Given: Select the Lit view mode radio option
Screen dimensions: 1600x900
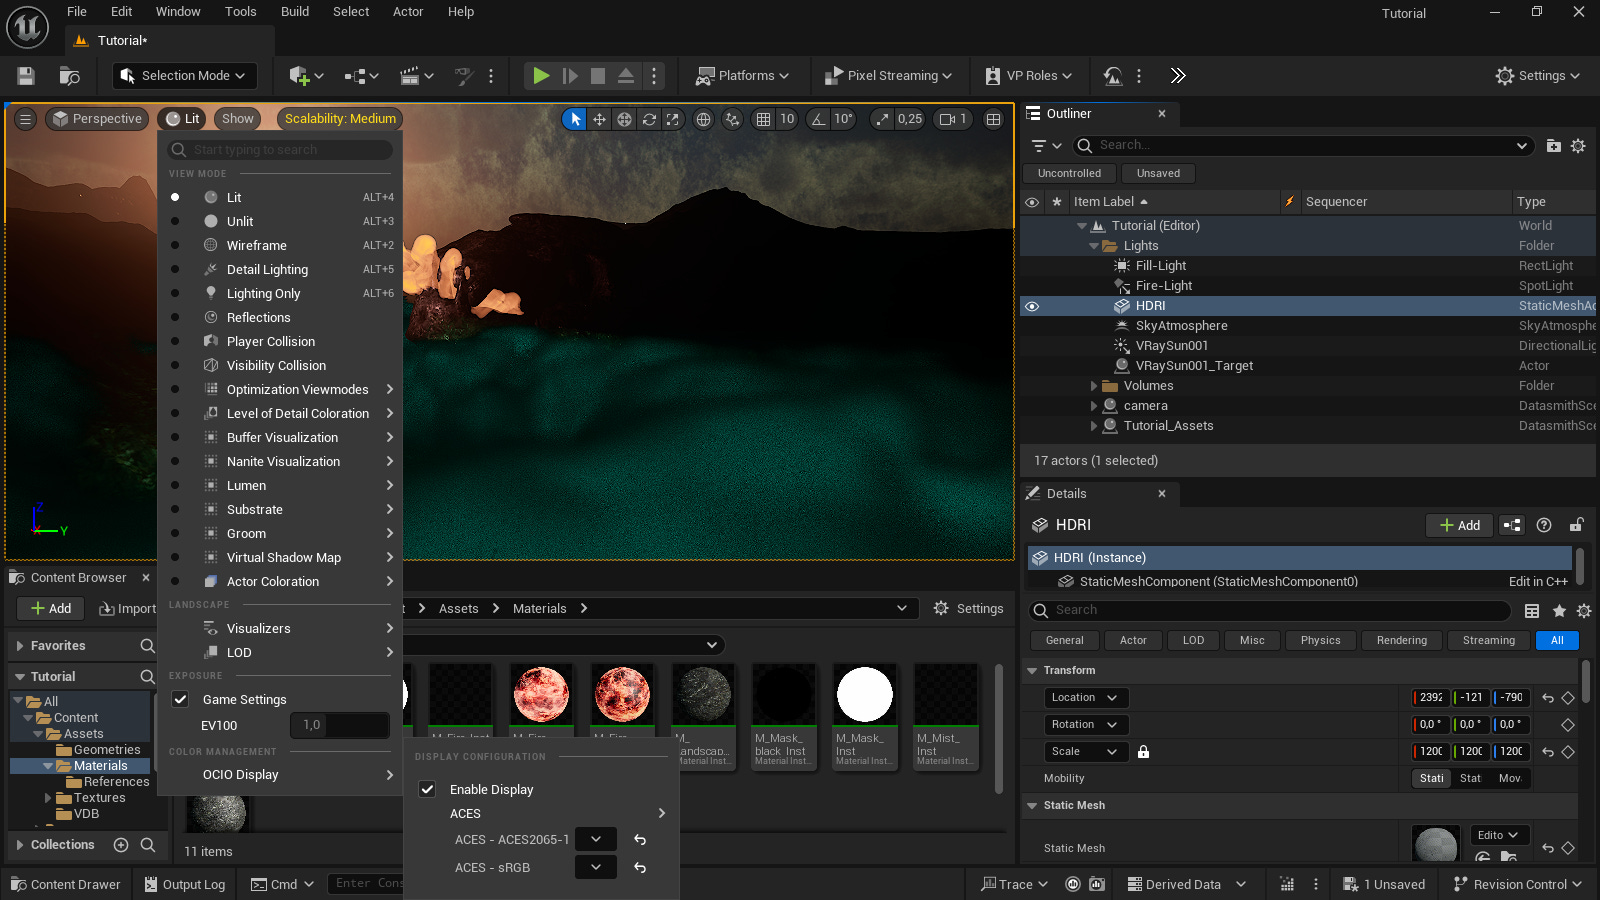Looking at the screenshot, I should [x=175, y=198].
